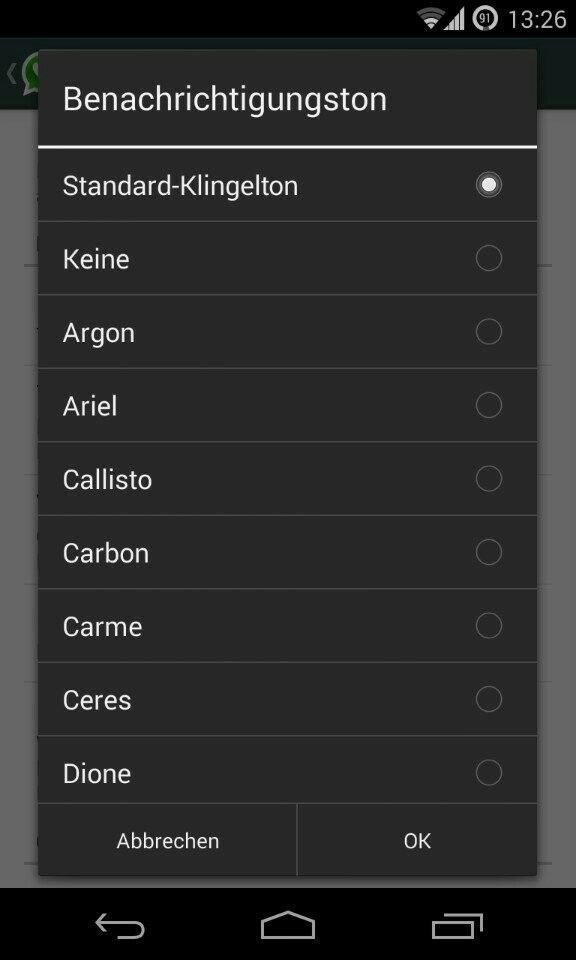Select the Keine radio button
The height and width of the screenshot is (960, 576).
coord(488,258)
